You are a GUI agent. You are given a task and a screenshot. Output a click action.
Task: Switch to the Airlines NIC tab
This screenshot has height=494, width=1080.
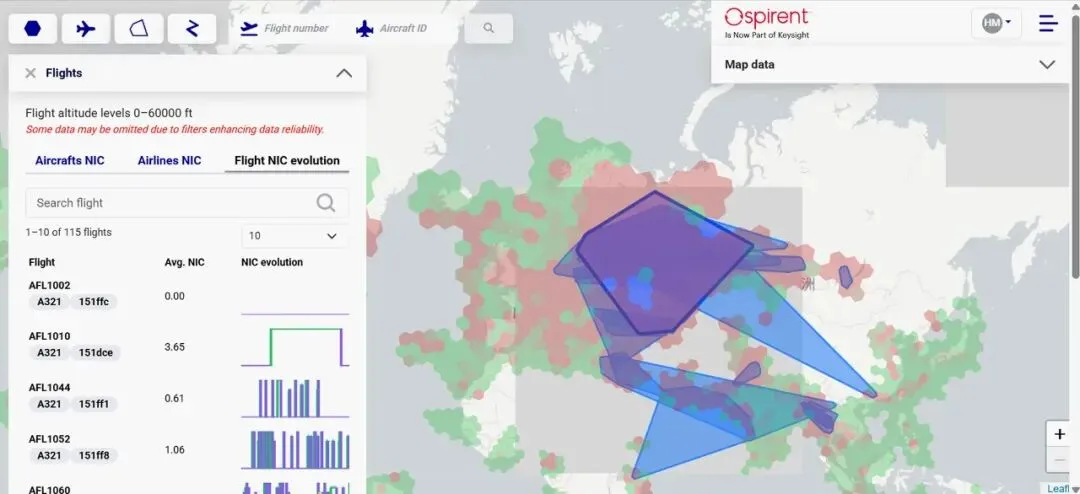169,161
